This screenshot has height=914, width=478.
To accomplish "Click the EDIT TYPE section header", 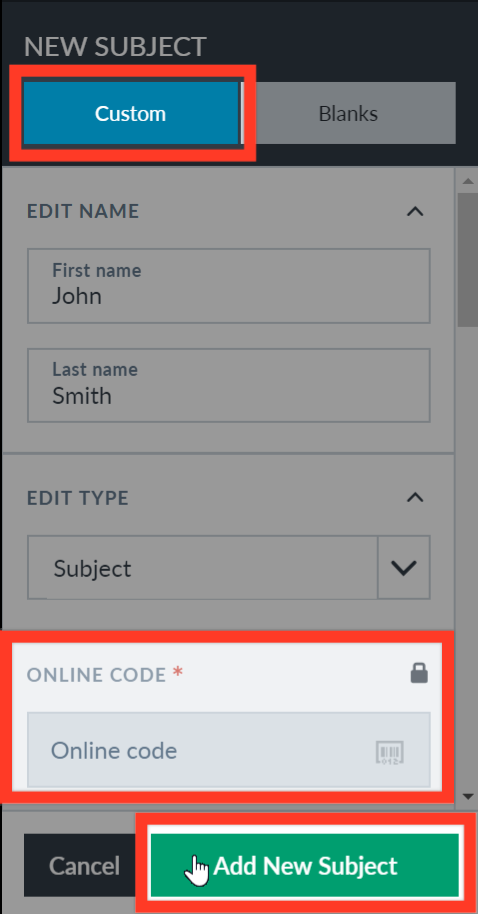I will 78,498.
